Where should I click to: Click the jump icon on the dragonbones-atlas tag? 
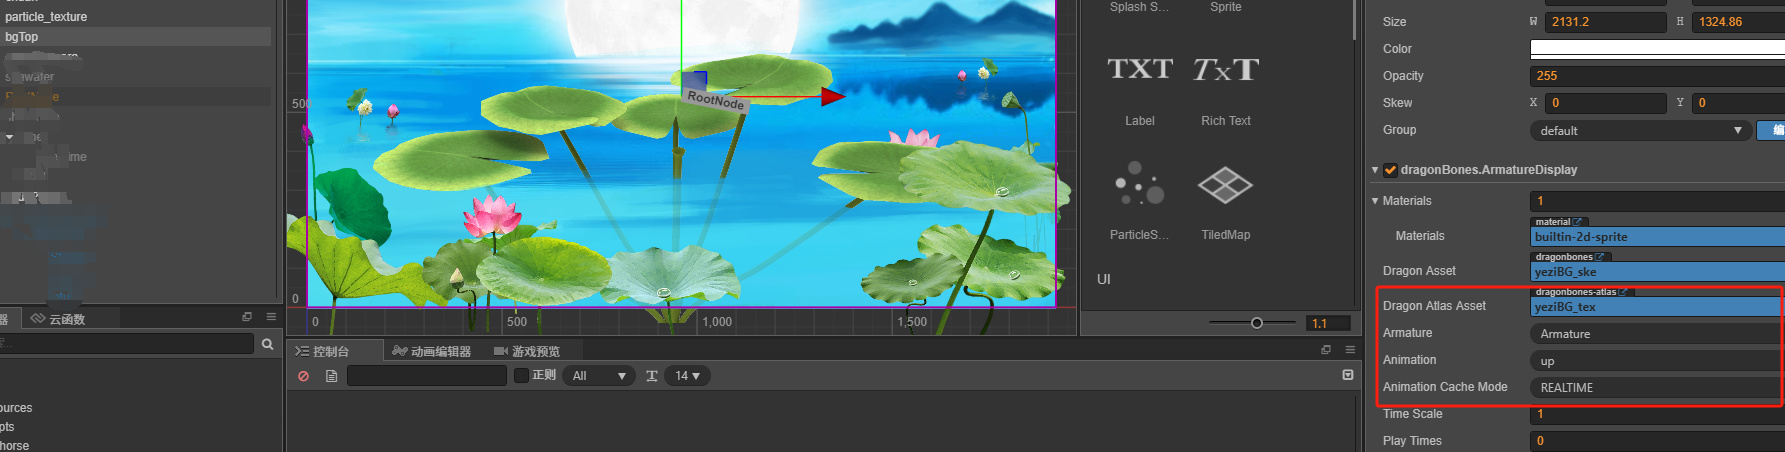1623,292
